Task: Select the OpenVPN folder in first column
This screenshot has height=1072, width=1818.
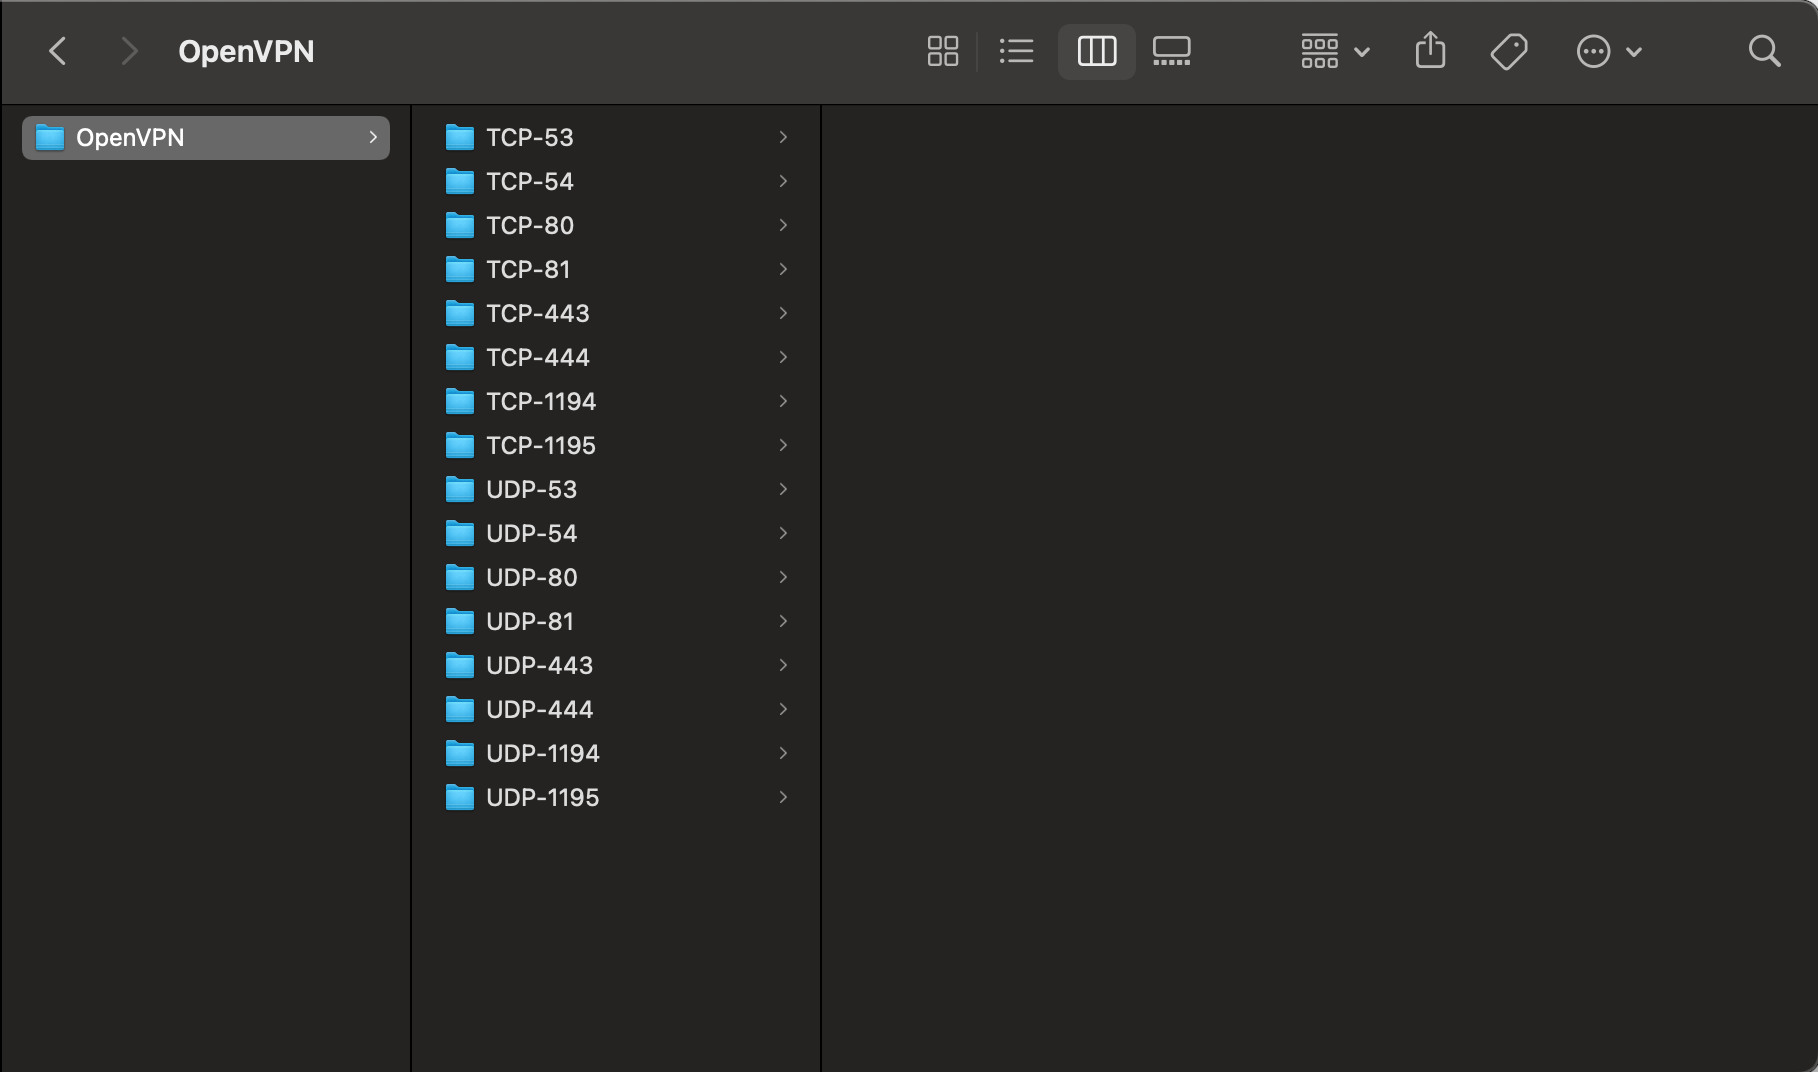Action: pyautogui.click(x=206, y=138)
